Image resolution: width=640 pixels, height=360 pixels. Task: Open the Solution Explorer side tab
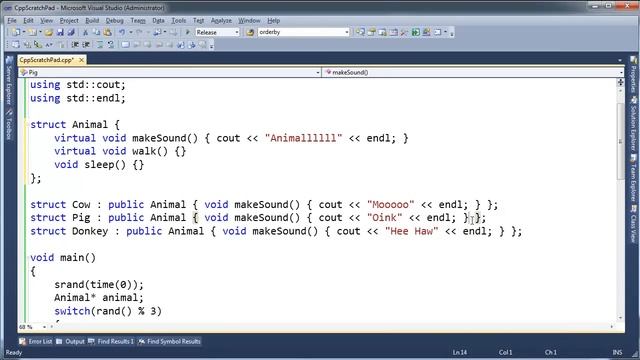tap(633, 124)
